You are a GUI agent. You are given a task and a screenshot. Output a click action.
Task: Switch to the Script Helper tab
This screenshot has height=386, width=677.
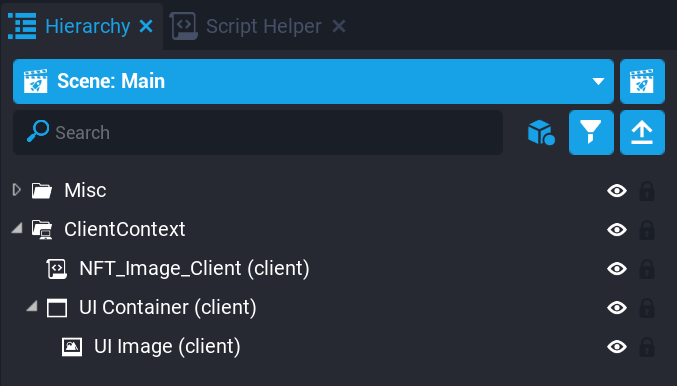click(x=264, y=26)
